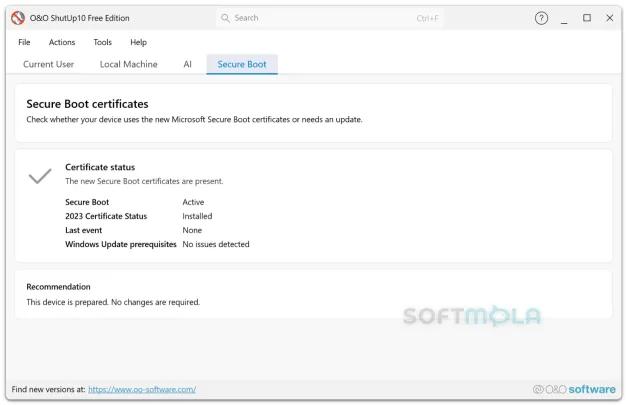Viewport: 627px width, 405px height.
Task: Click the 'Secure Boot certificates' heading
Action: click(x=87, y=104)
